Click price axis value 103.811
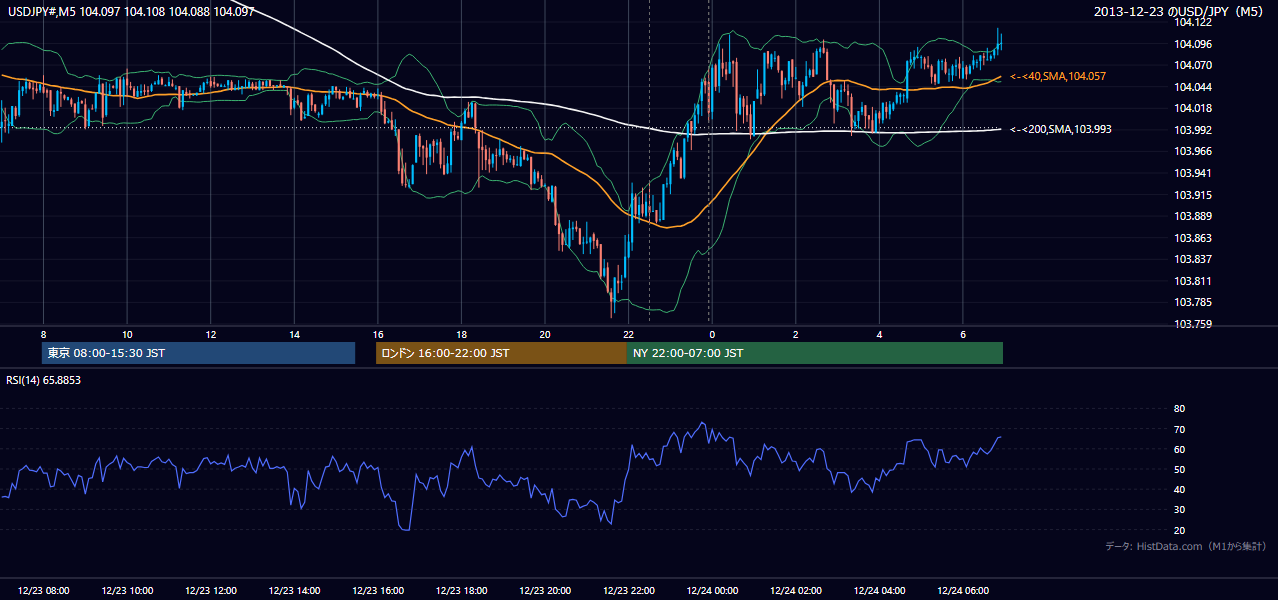 click(1193, 281)
